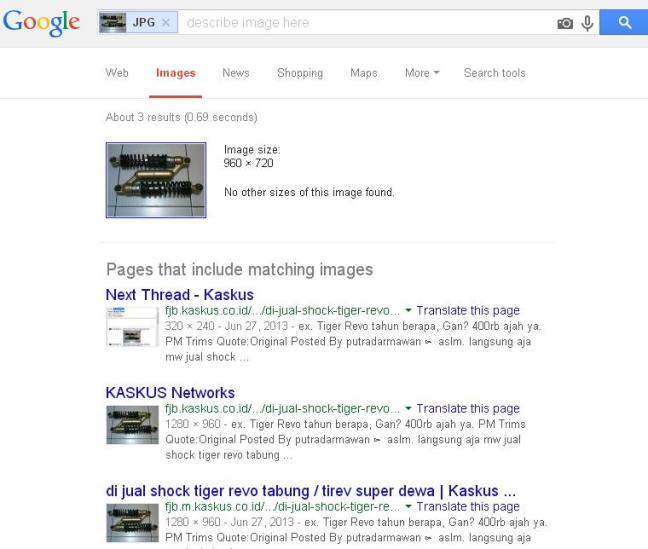Translate this page for Next Thread - Kaskus
Image resolution: width=648 pixels, height=549 pixels.
(468, 310)
